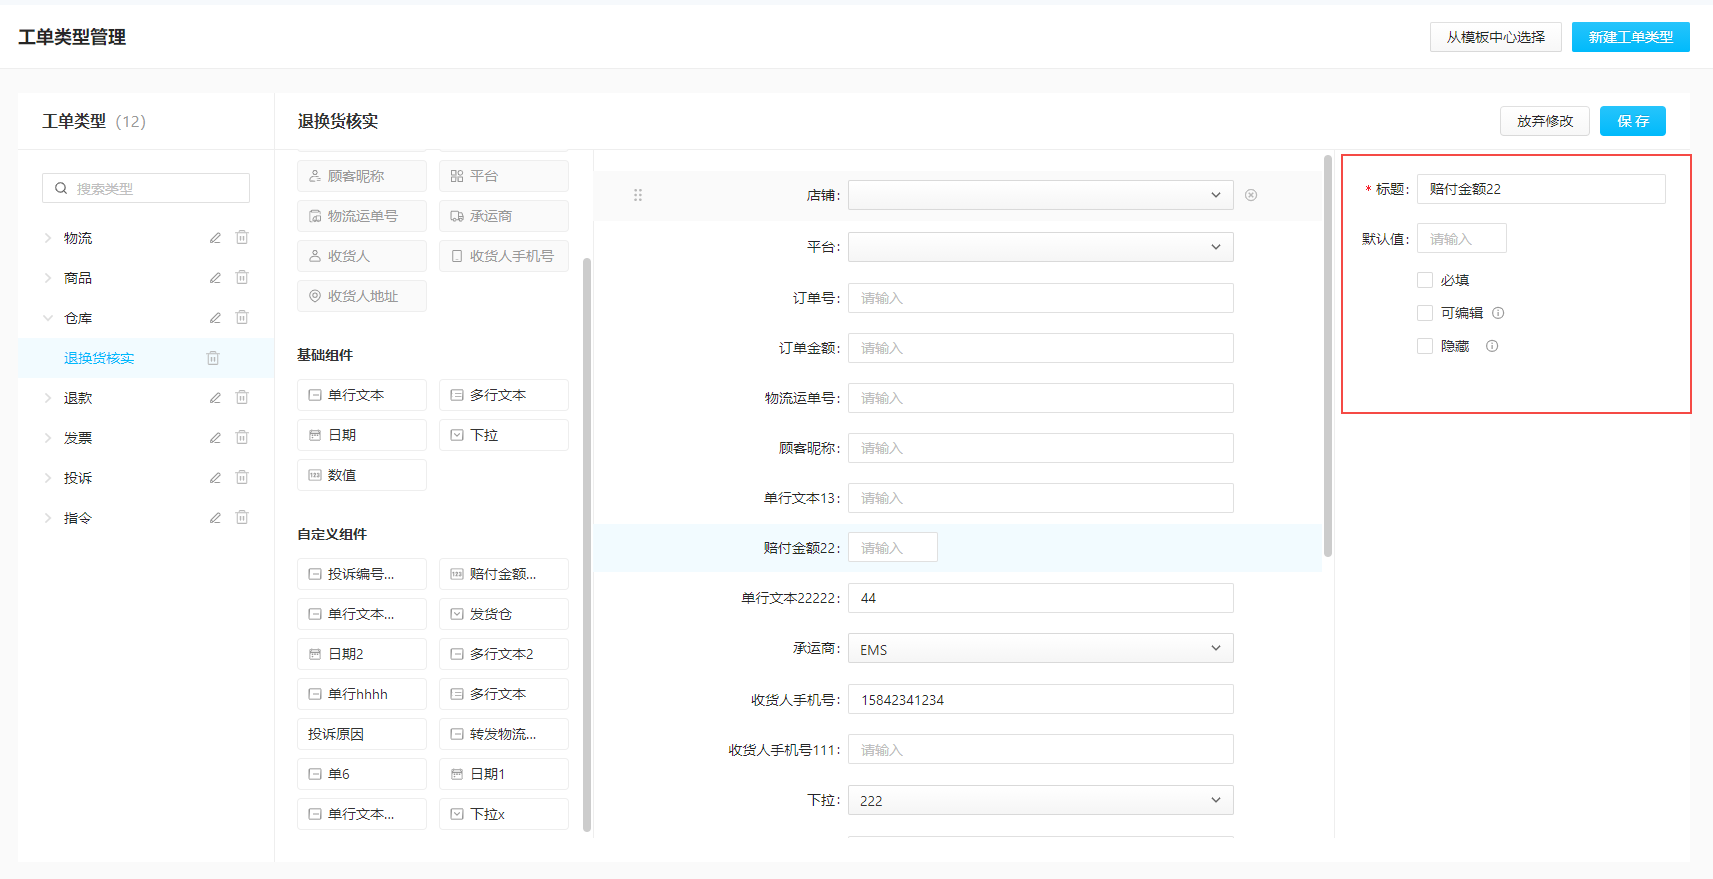Delete 退换货核实 using its trash icon
This screenshot has width=1713, height=879.
coord(213,358)
